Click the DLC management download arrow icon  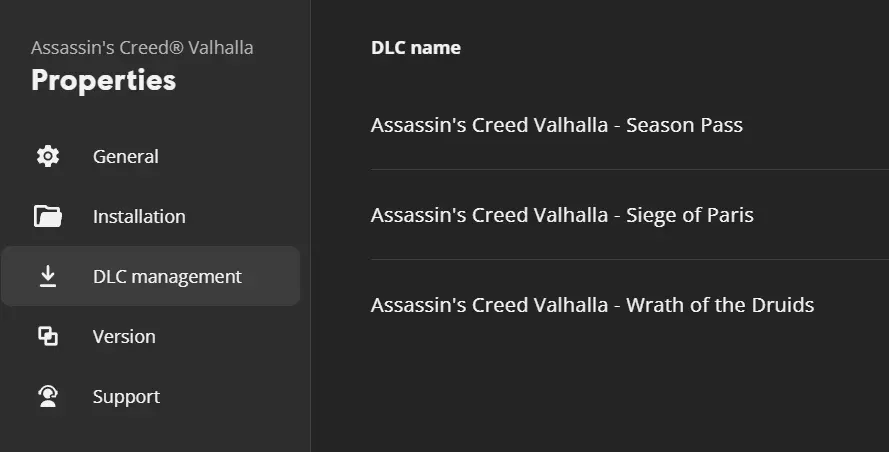click(x=48, y=276)
